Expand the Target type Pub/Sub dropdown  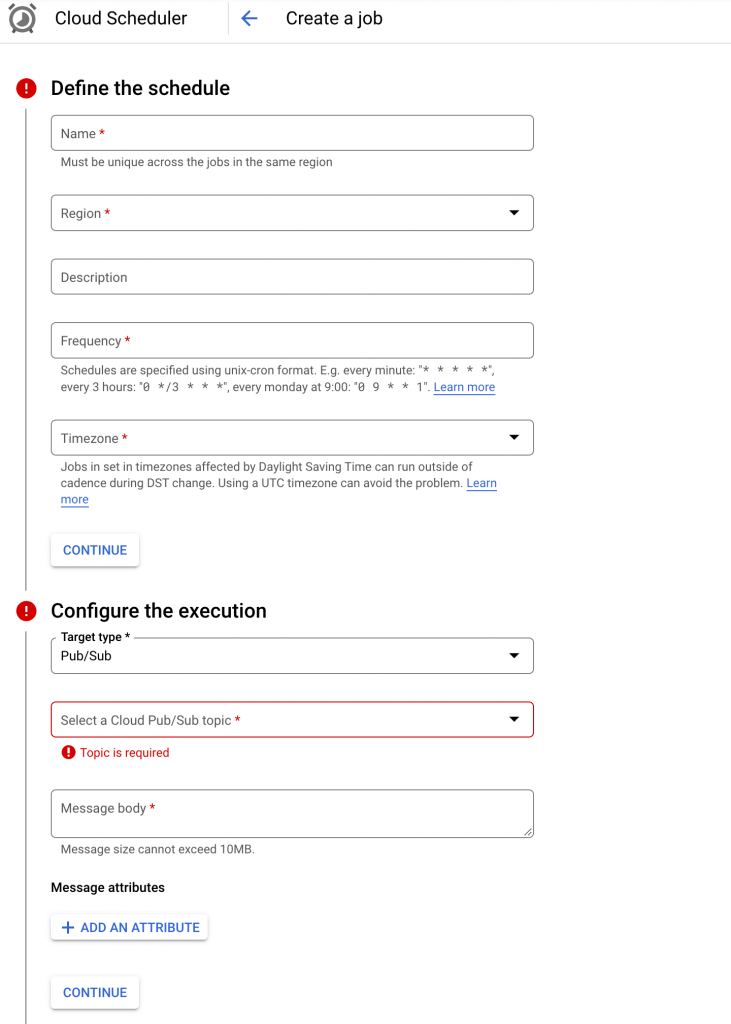292,656
